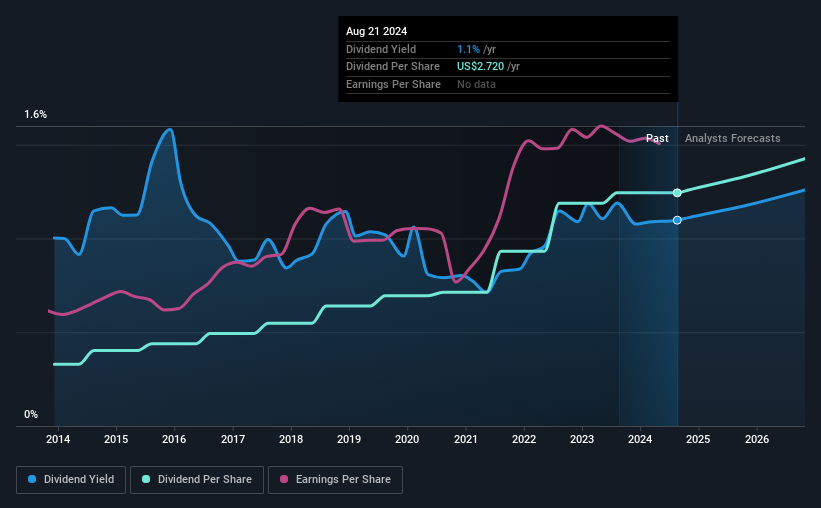Click the 2018 x-axis label

point(291,439)
